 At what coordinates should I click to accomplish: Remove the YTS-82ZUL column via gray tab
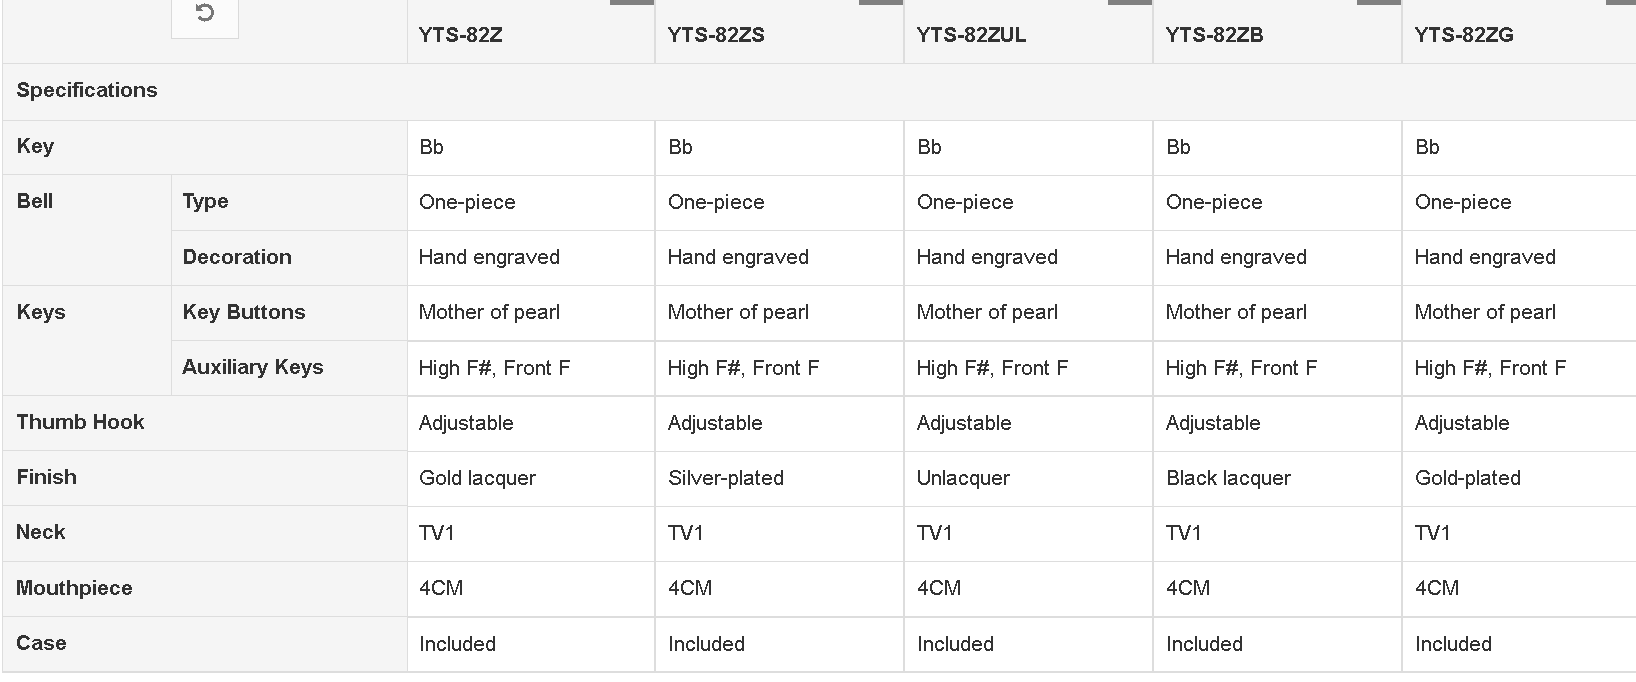pyautogui.click(x=1130, y=2)
